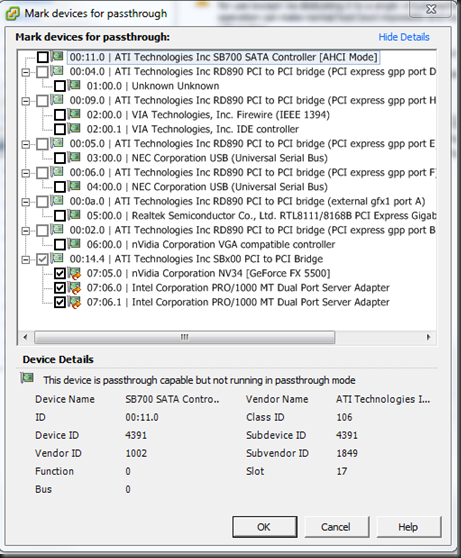Viewport: 461px width, 558px height.
Task: Click the status icon in Device Details
Action: tap(27, 378)
